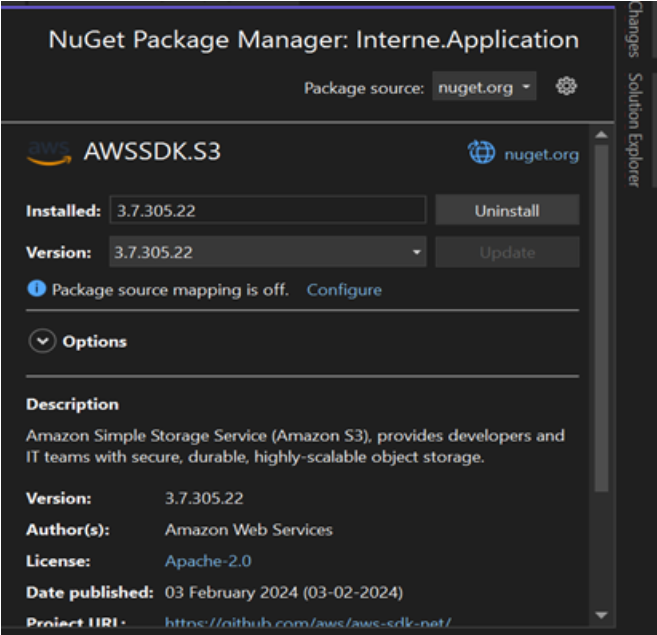Expand the Options section chevron
This screenshot has width=657, height=635.
pyautogui.click(x=42, y=341)
